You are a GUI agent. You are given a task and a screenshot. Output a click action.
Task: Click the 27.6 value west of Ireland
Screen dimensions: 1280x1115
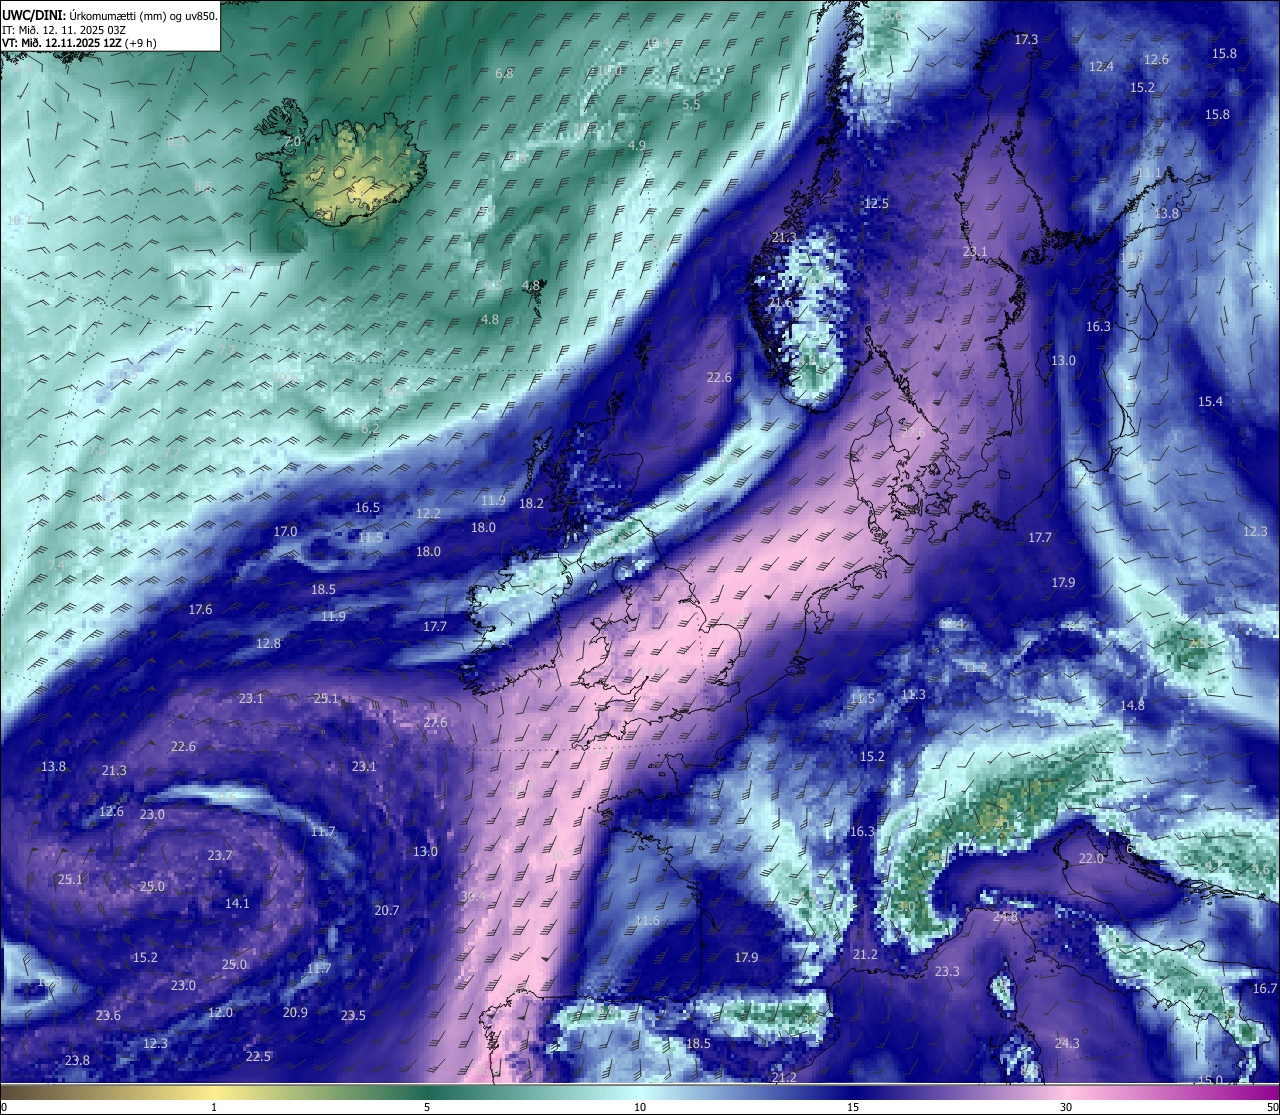435,722
